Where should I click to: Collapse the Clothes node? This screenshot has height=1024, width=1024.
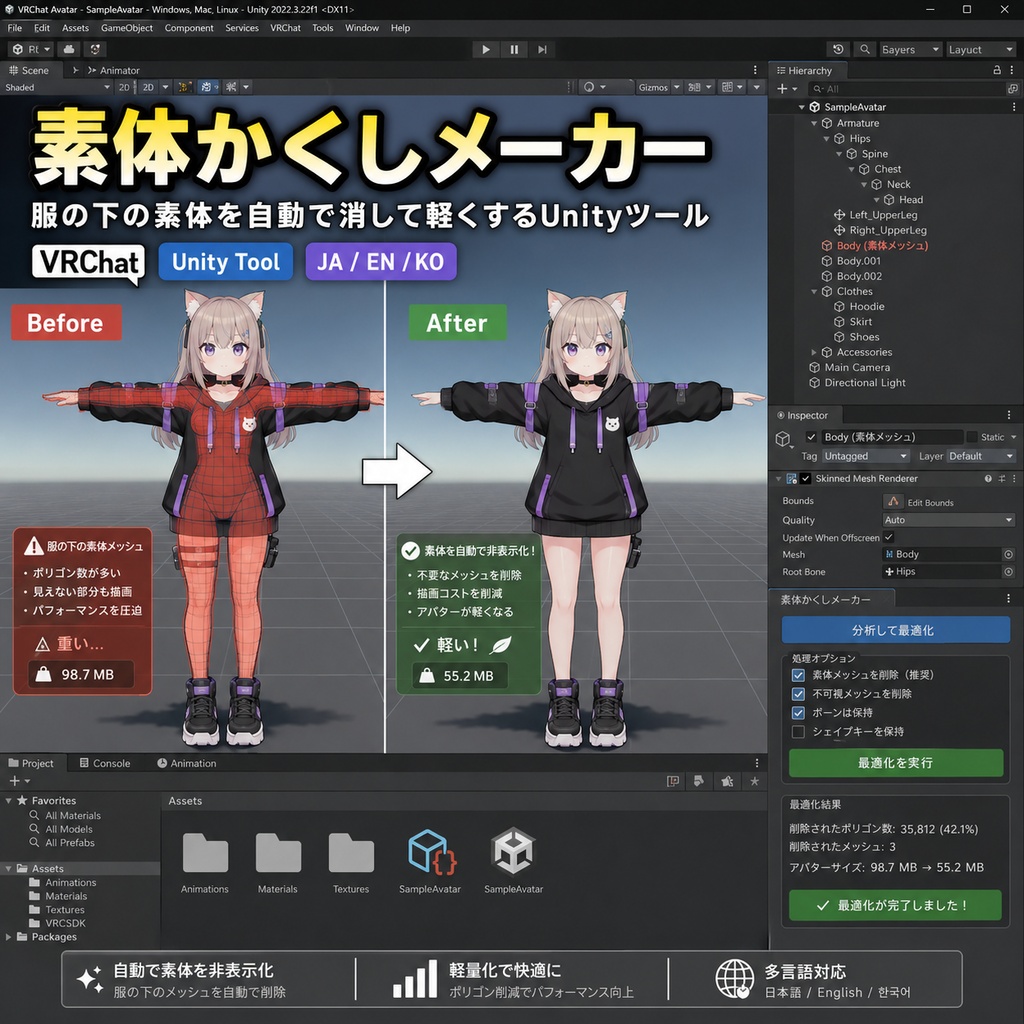point(814,291)
